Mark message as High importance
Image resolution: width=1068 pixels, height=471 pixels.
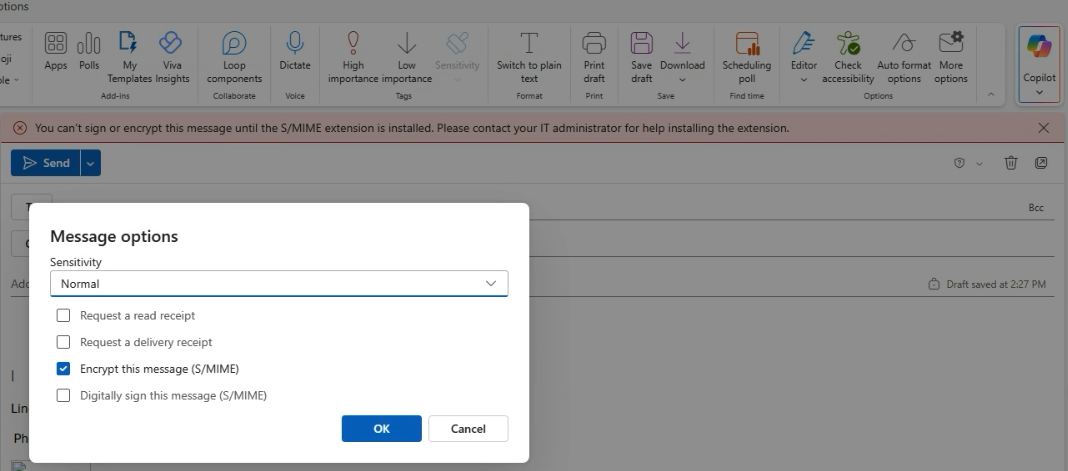[353, 56]
